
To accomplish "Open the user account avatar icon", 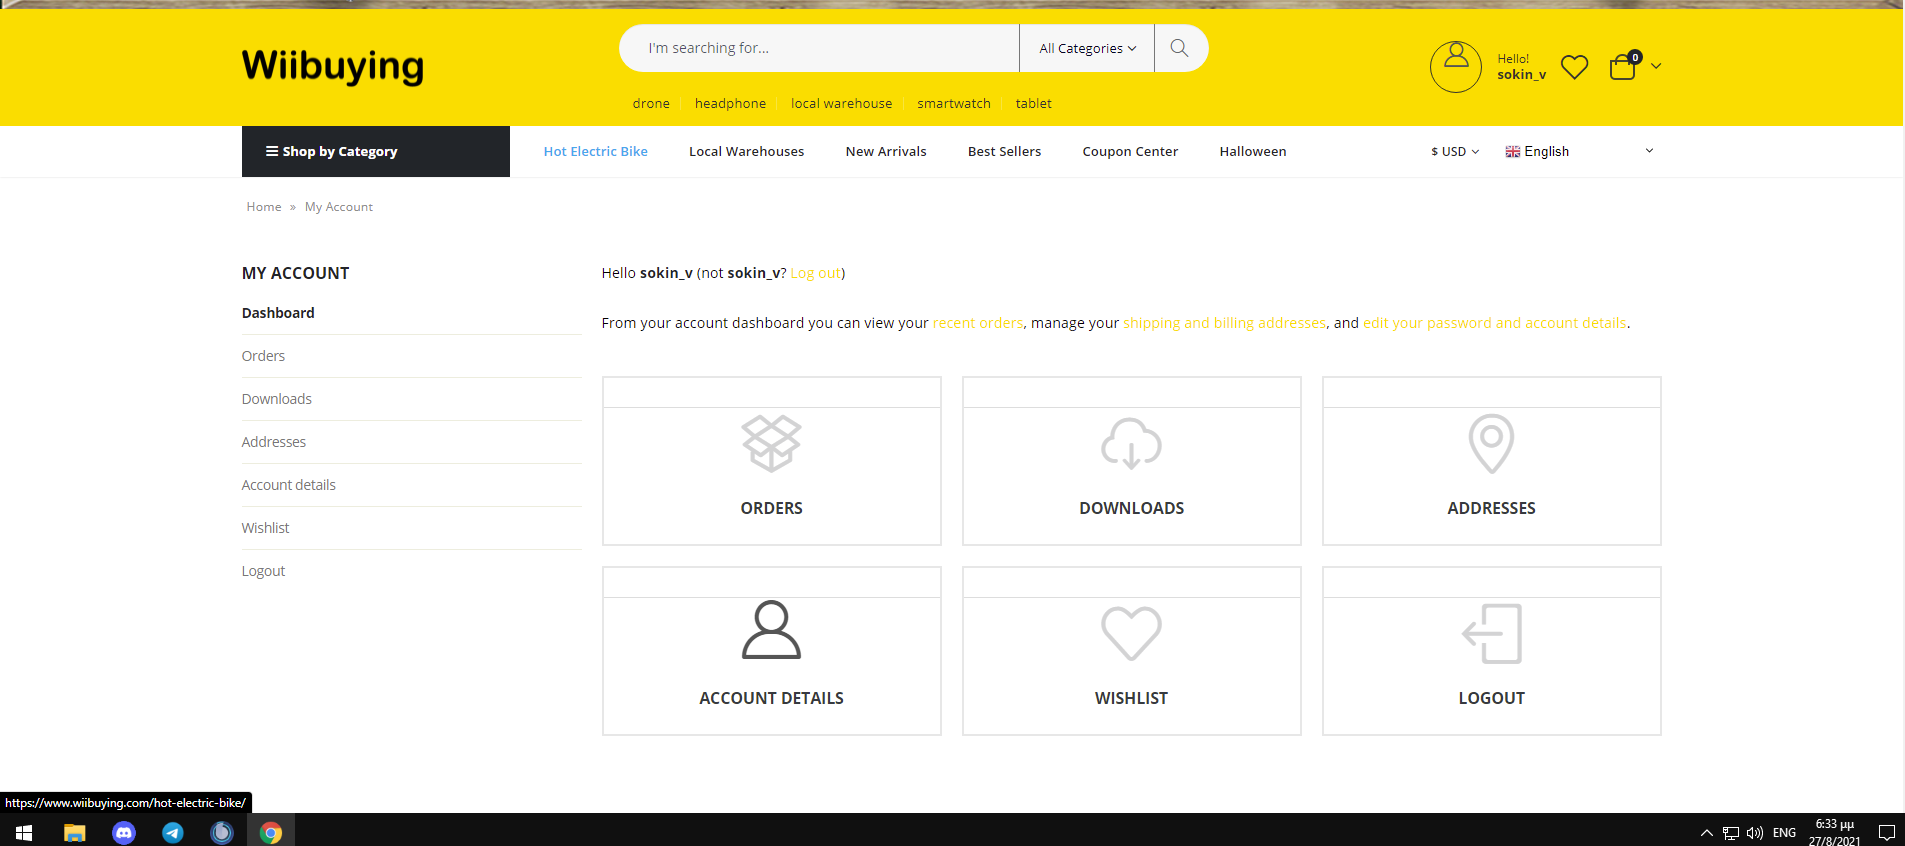I will [1456, 67].
